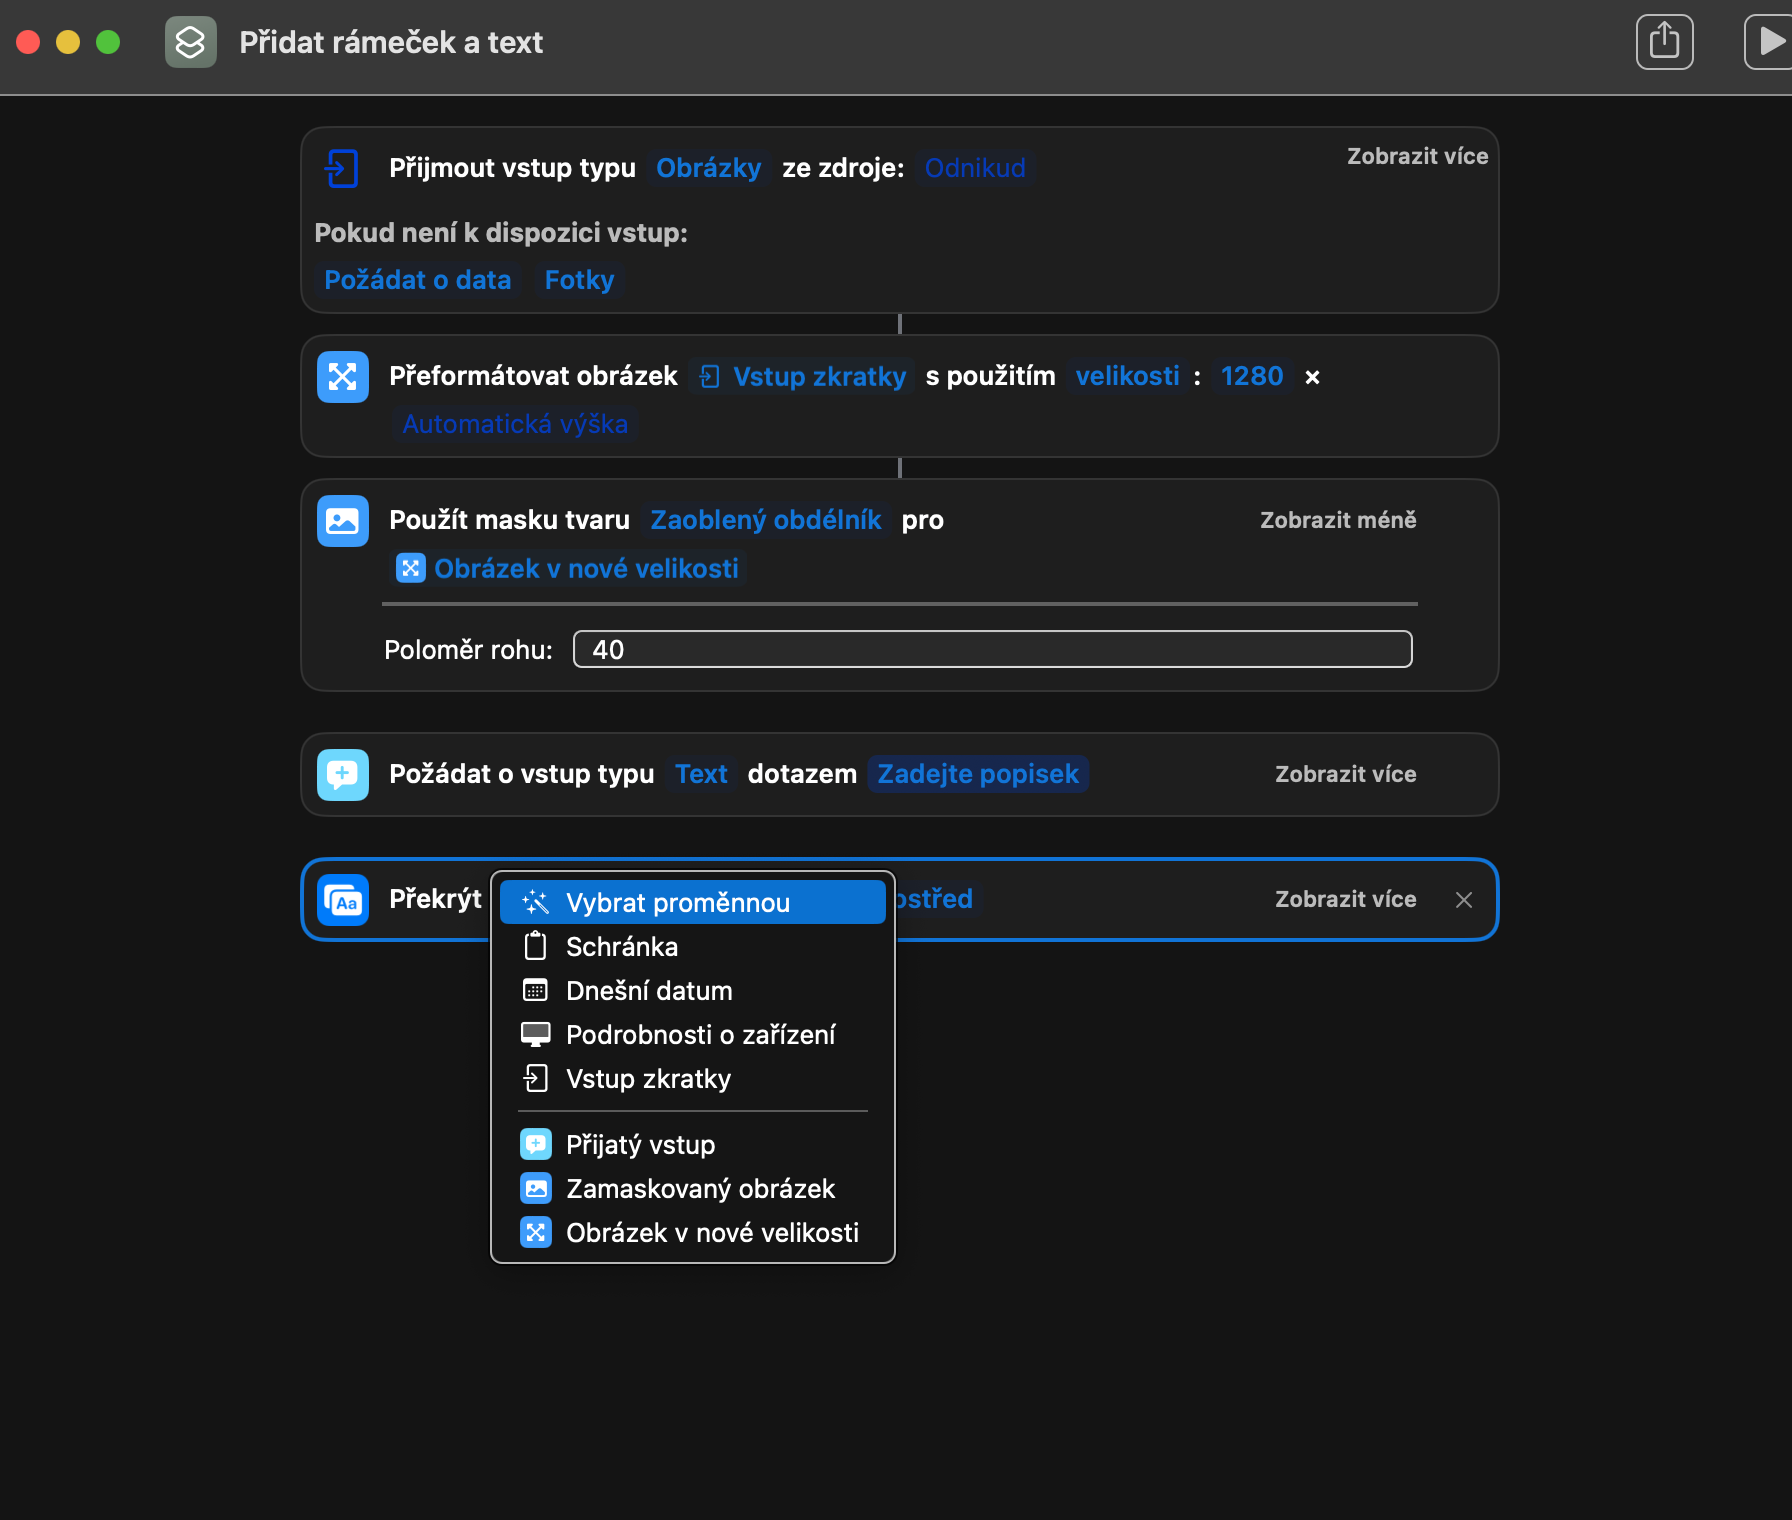Click the mask image action icon

point(343,521)
